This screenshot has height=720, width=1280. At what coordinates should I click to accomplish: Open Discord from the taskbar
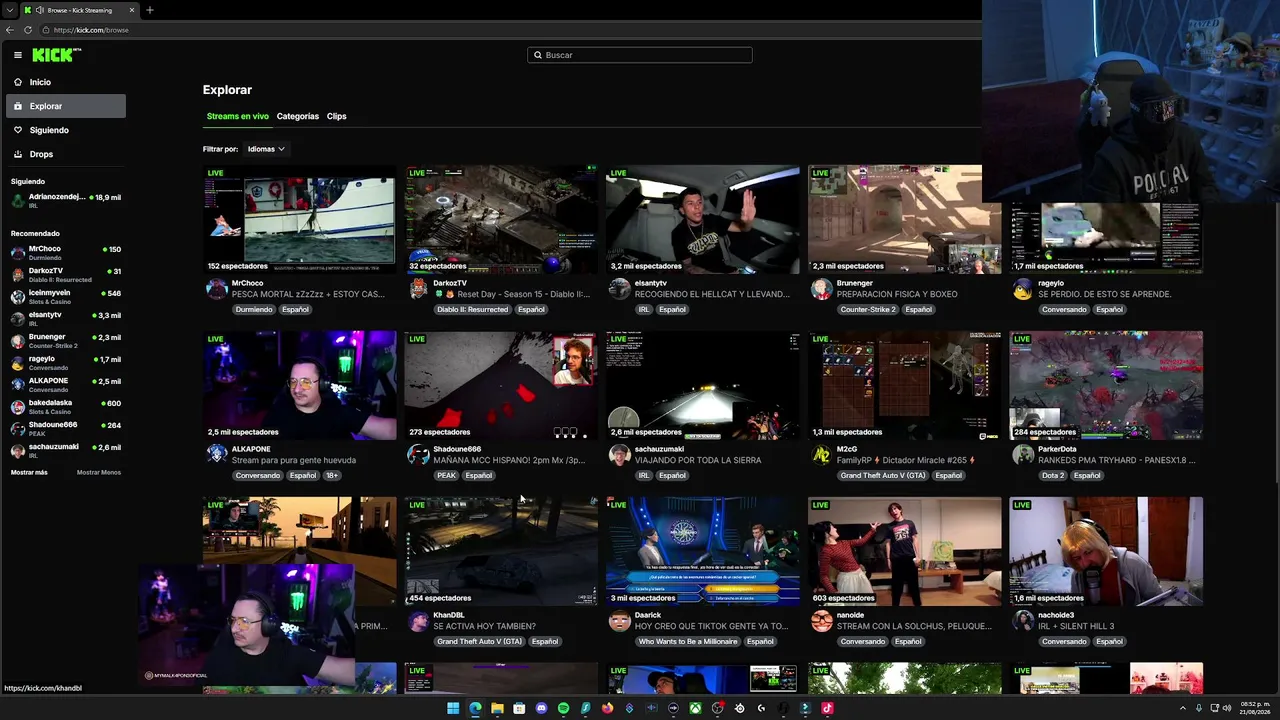tap(541, 708)
